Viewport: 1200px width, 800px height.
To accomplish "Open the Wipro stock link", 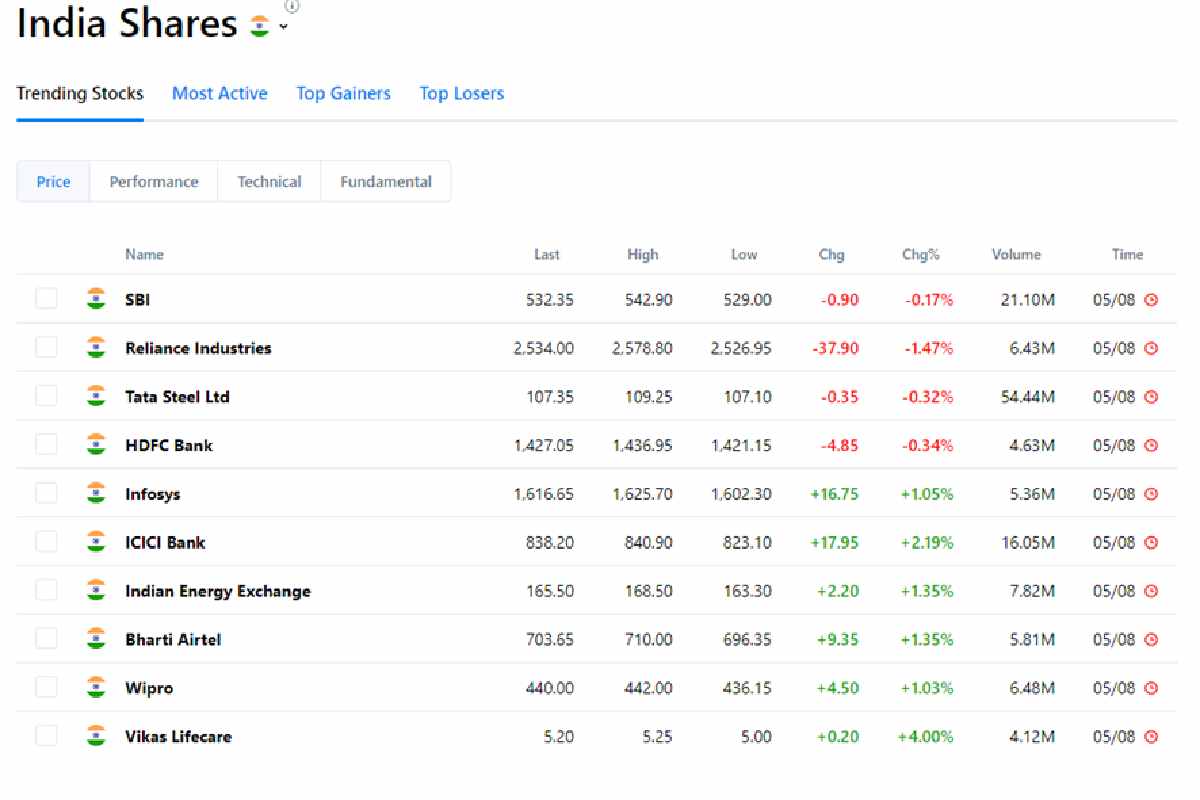I will pyautogui.click(x=149, y=688).
